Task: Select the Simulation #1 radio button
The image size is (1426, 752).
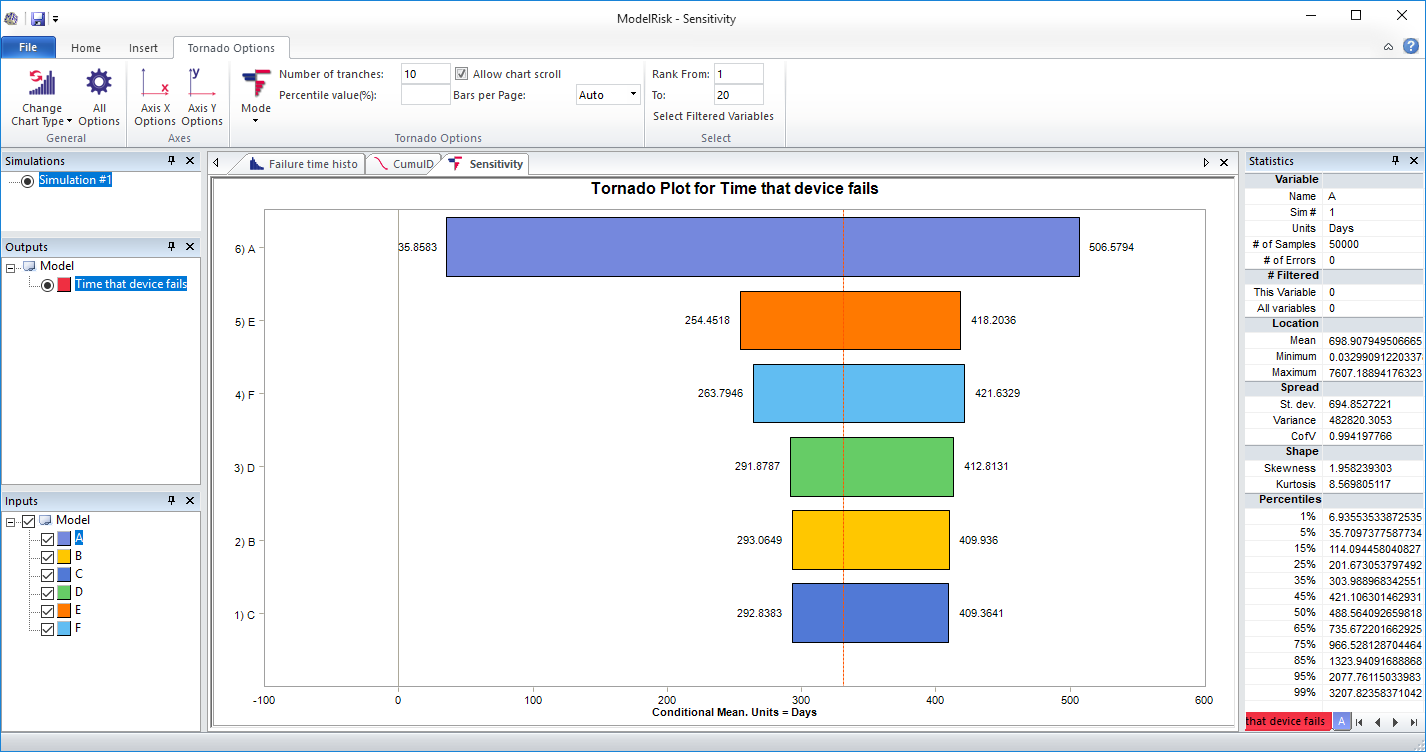Action: coord(26,180)
